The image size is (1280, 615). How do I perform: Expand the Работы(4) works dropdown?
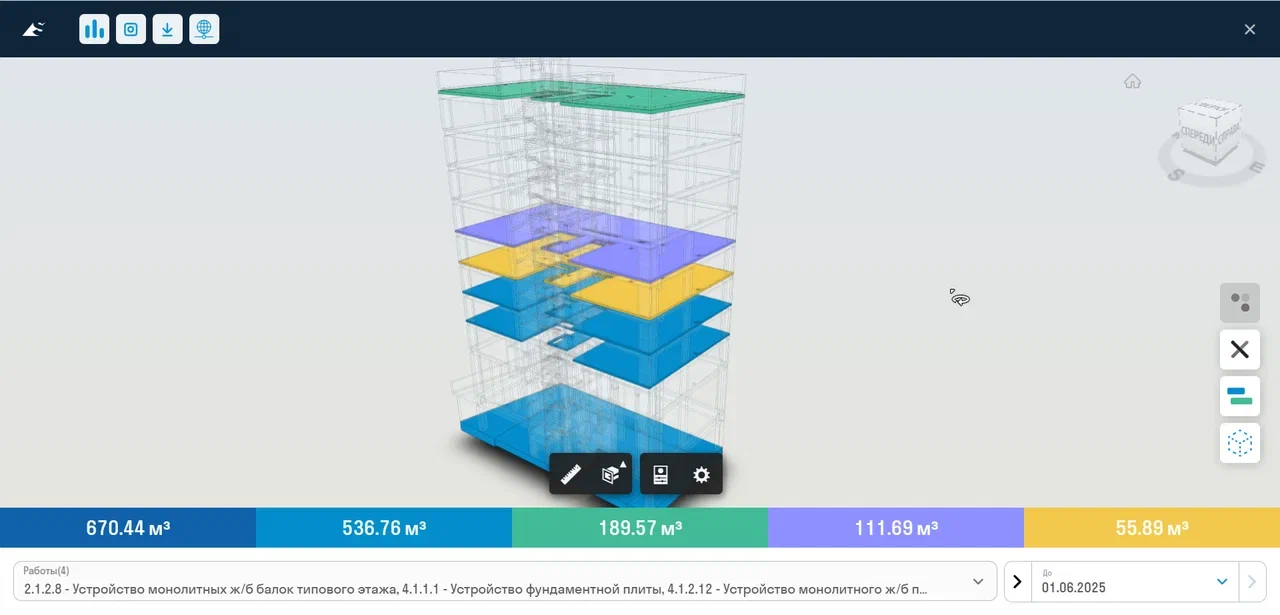pyautogui.click(x=977, y=581)
